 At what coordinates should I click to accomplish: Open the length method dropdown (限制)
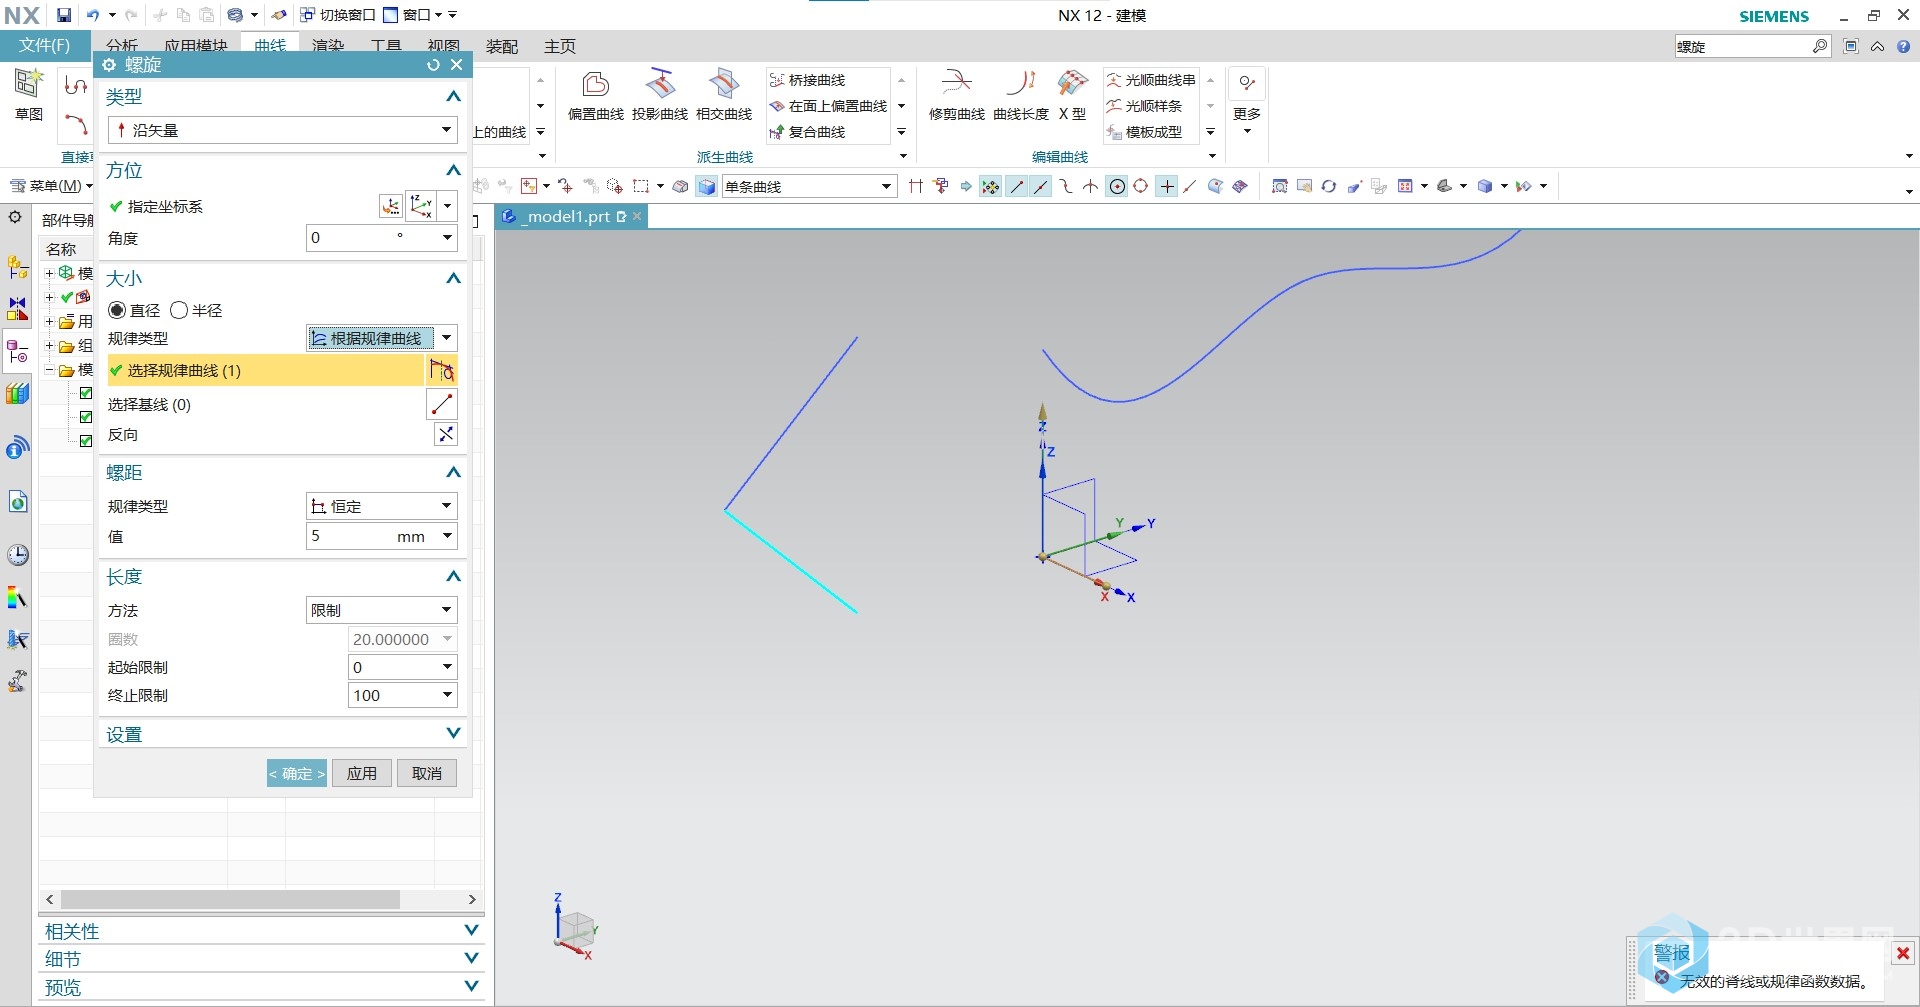(382, 610)
